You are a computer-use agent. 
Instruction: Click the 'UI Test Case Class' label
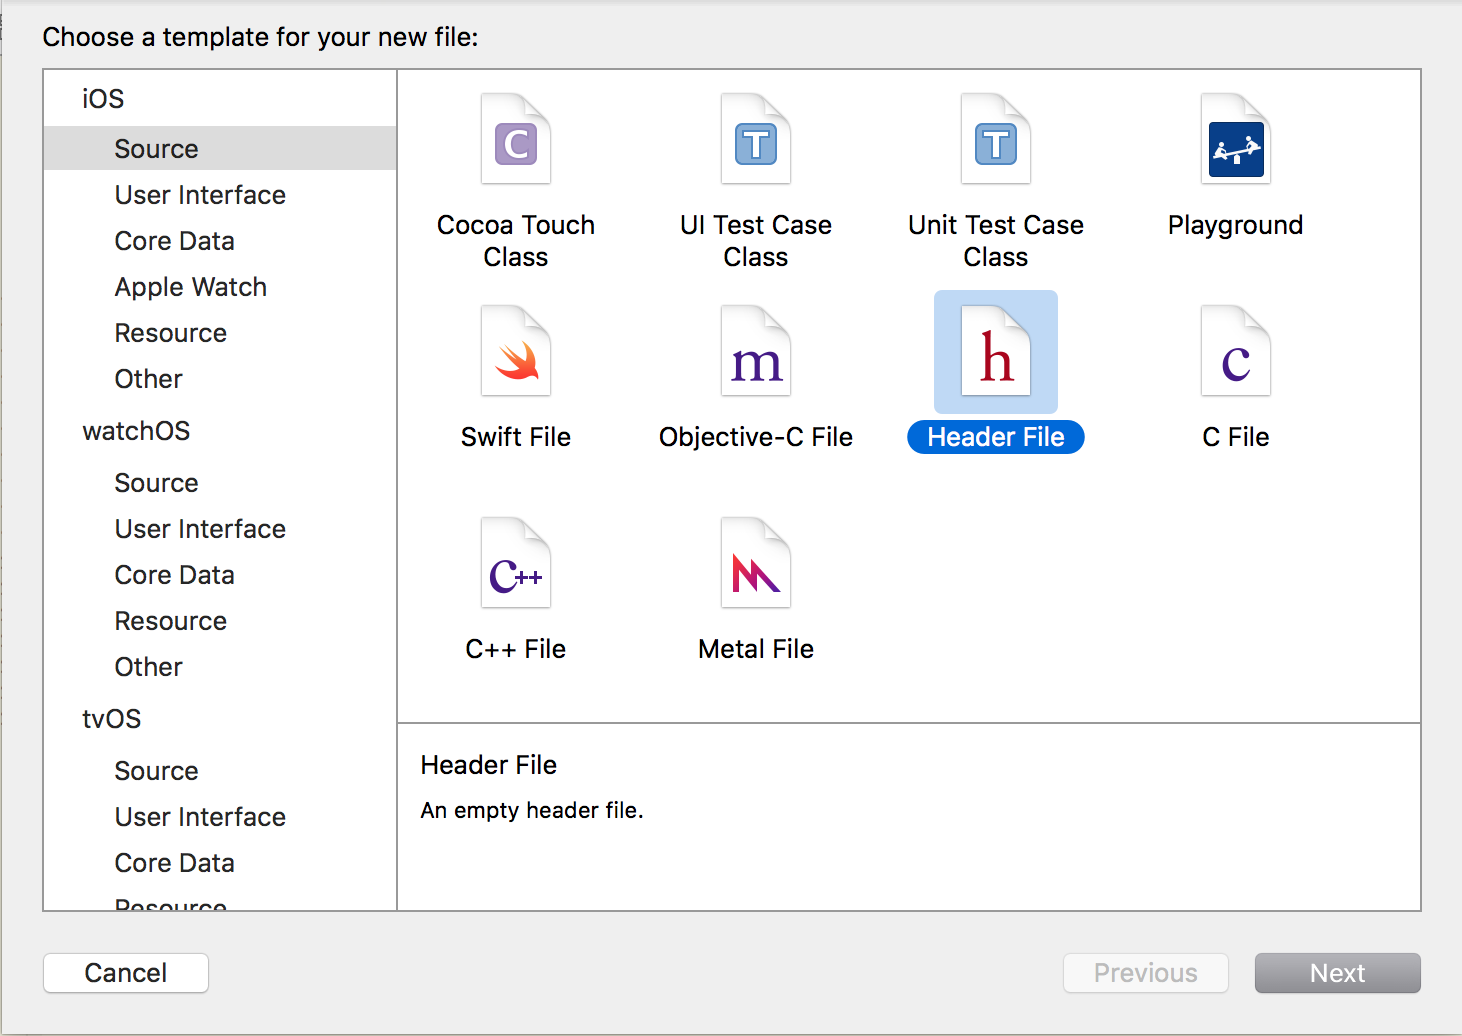[756, 241]
